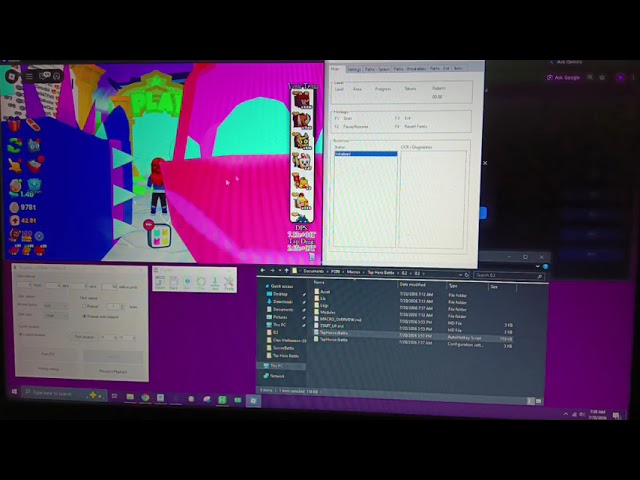Select the AutoHotkey Script file row
The height and width of the screenshot is (480, 640).
pyautogui.click(x=413, y=334)
